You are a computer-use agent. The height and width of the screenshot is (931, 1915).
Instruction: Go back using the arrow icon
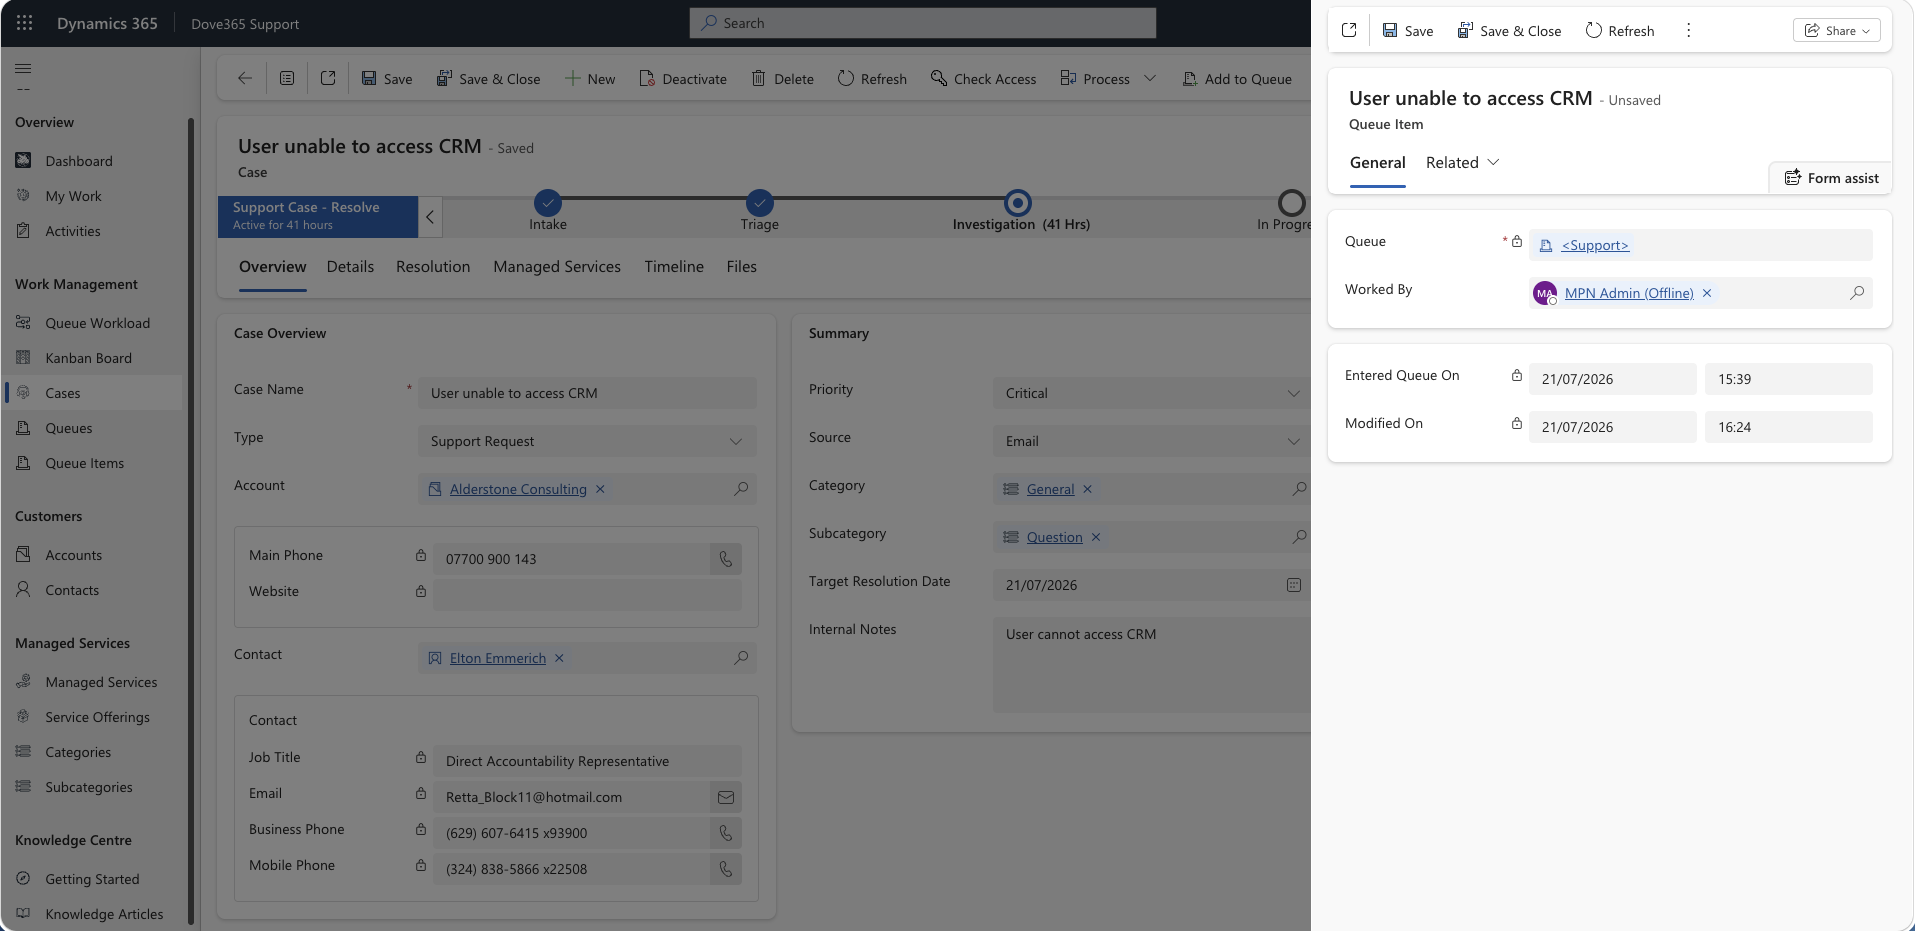click(245, 78)
